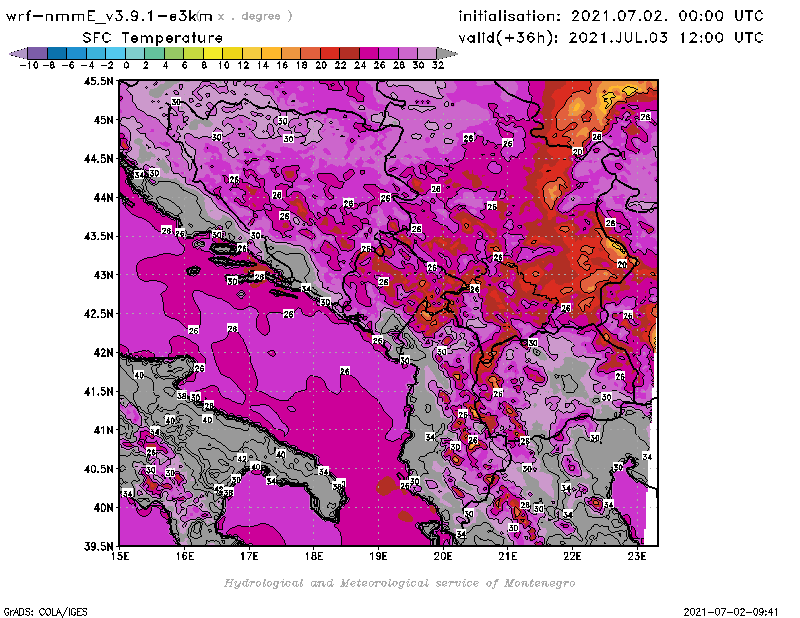This screenshot has width=800, height=618.
Task: Click the red legend swatch between 20 and 22
Action: pyautogui.click(x=330, y=53)
